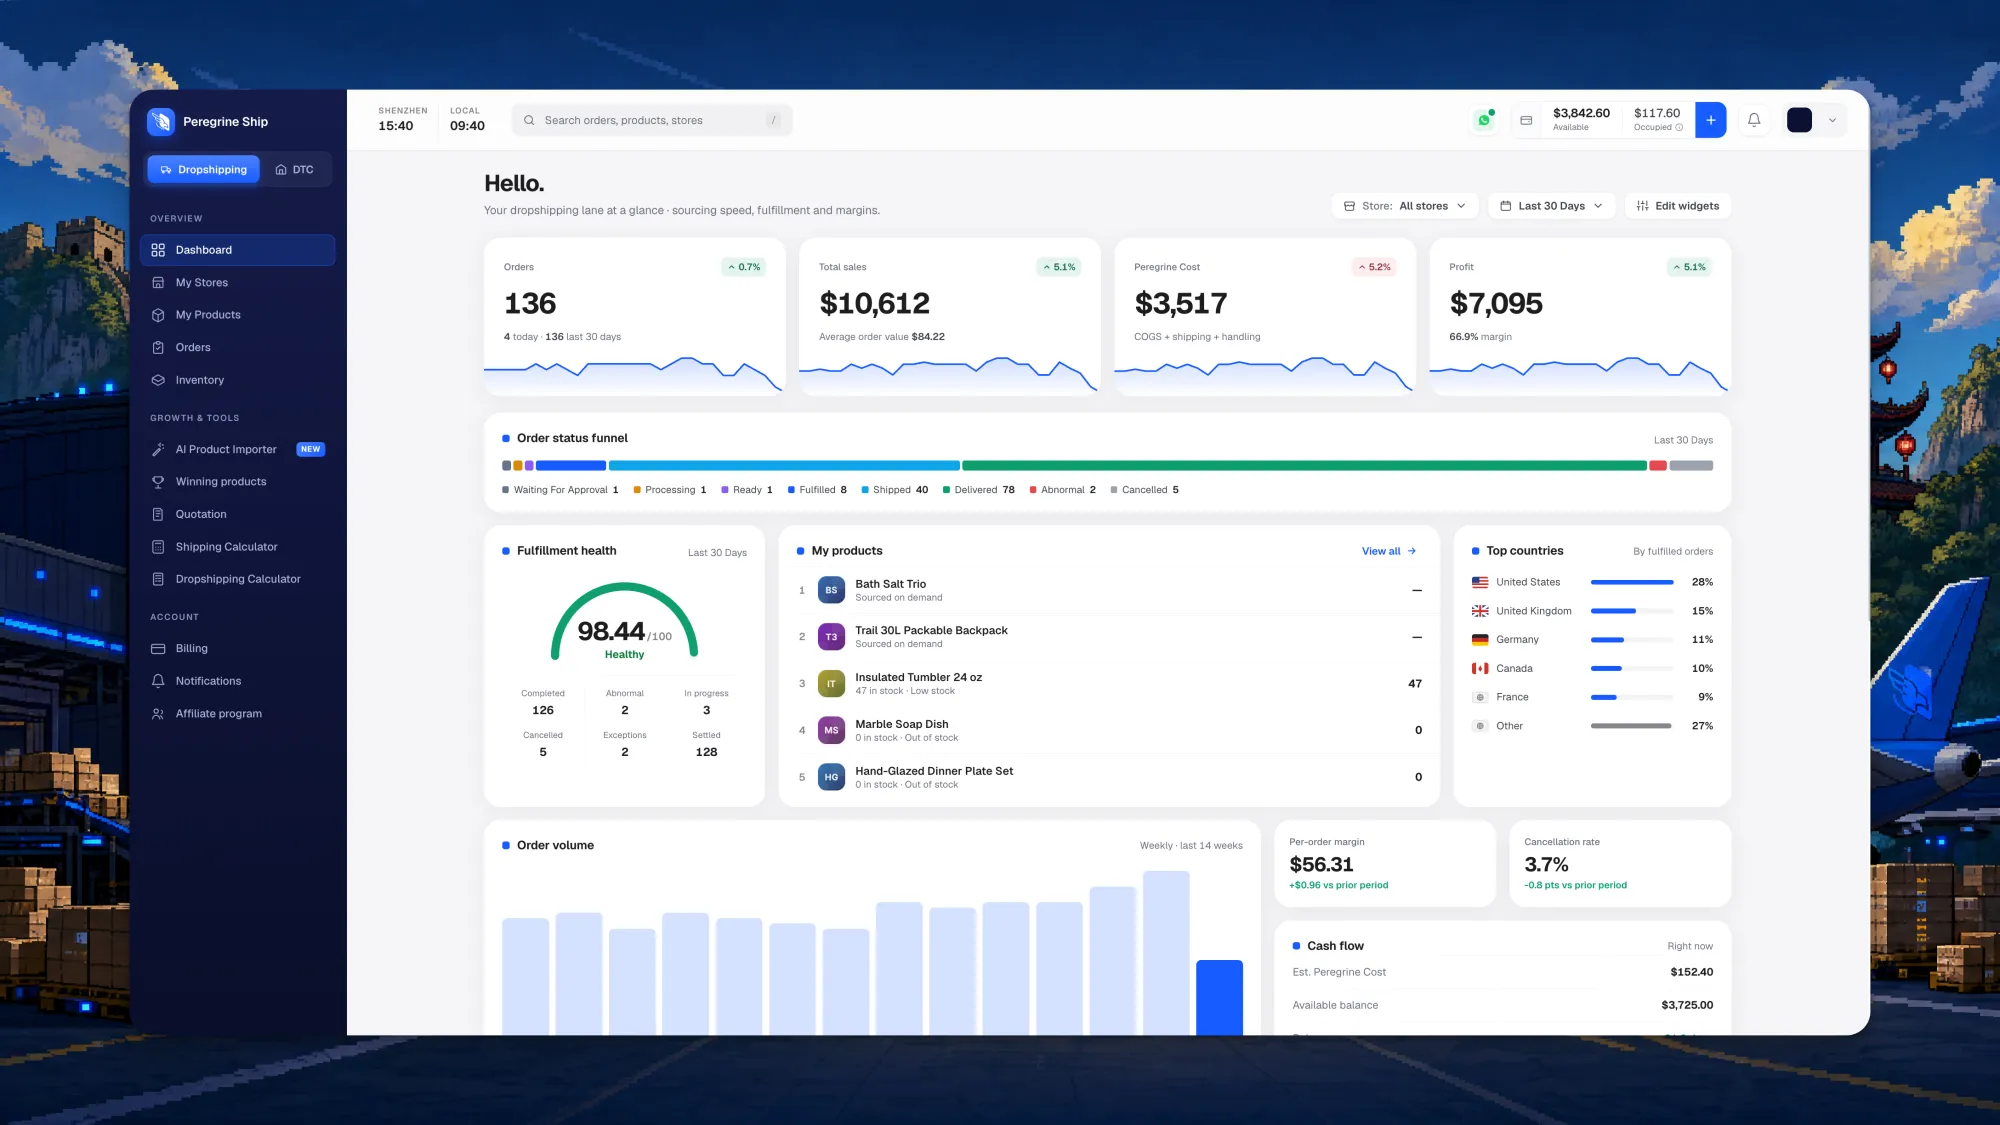Click the Inventory layers icon

(x=158, y=380)
